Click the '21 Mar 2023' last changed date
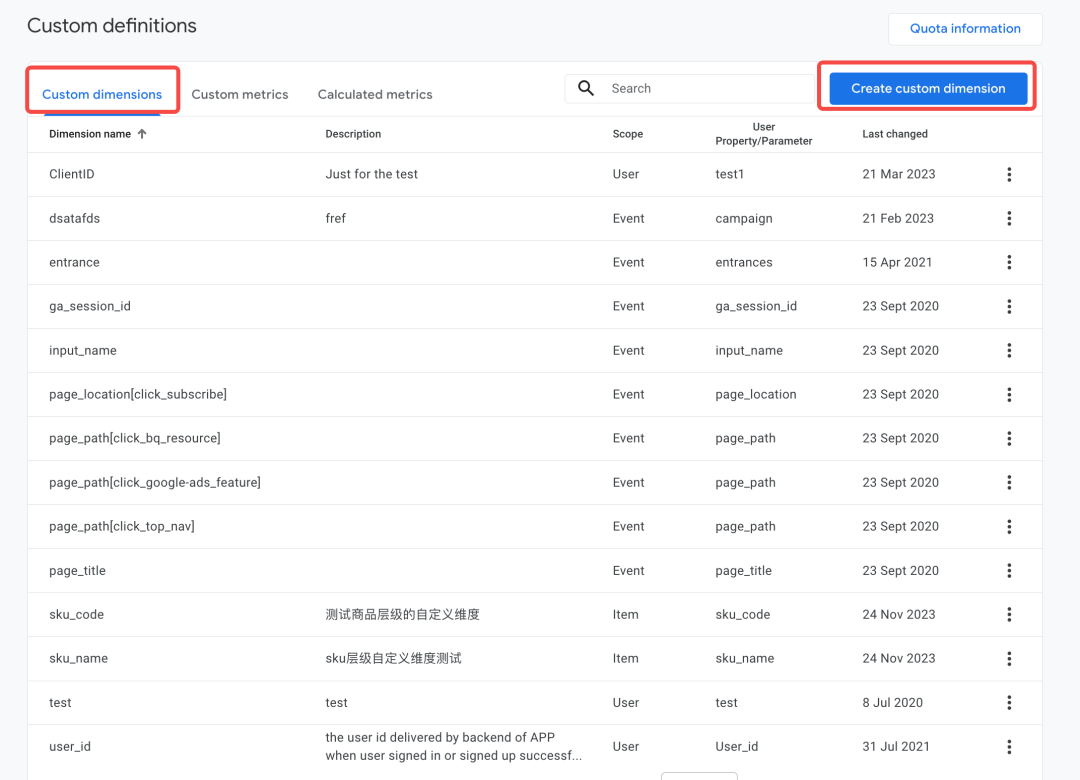This screenshot has height=780, width=1080. 899,174
